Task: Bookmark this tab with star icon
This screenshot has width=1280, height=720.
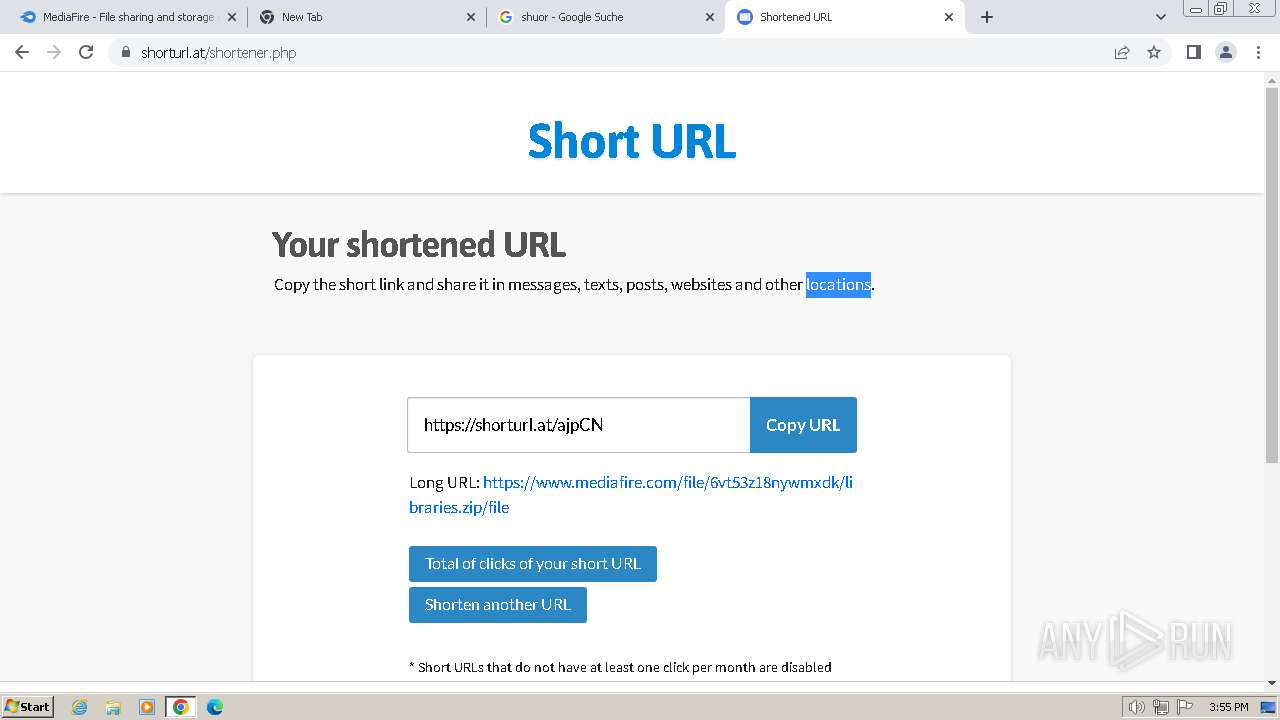Action: point(1154,53)
